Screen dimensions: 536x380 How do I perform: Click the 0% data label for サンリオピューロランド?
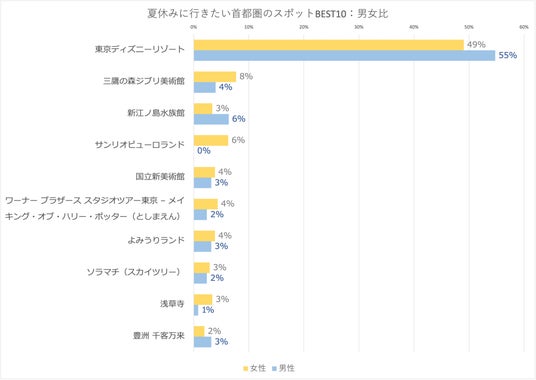204,151
